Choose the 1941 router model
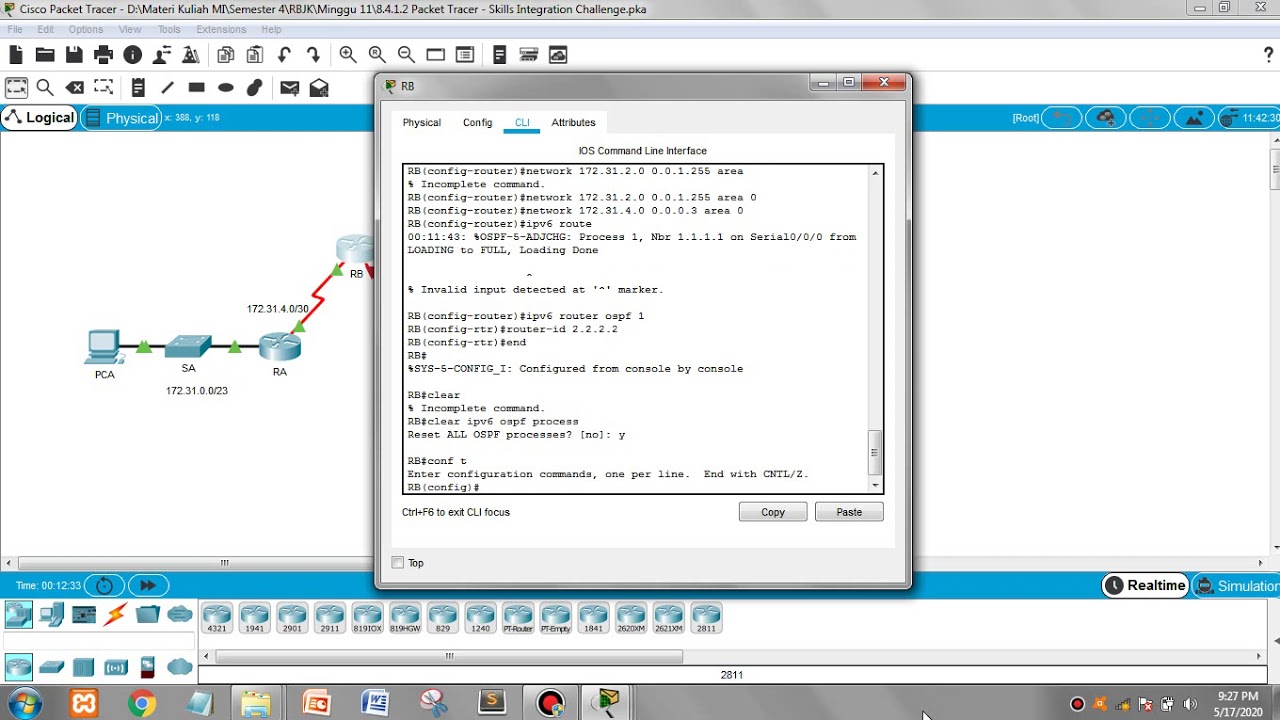Image resolution: width=1280 pixels, height=720 pixels. [x=255, y=618]
